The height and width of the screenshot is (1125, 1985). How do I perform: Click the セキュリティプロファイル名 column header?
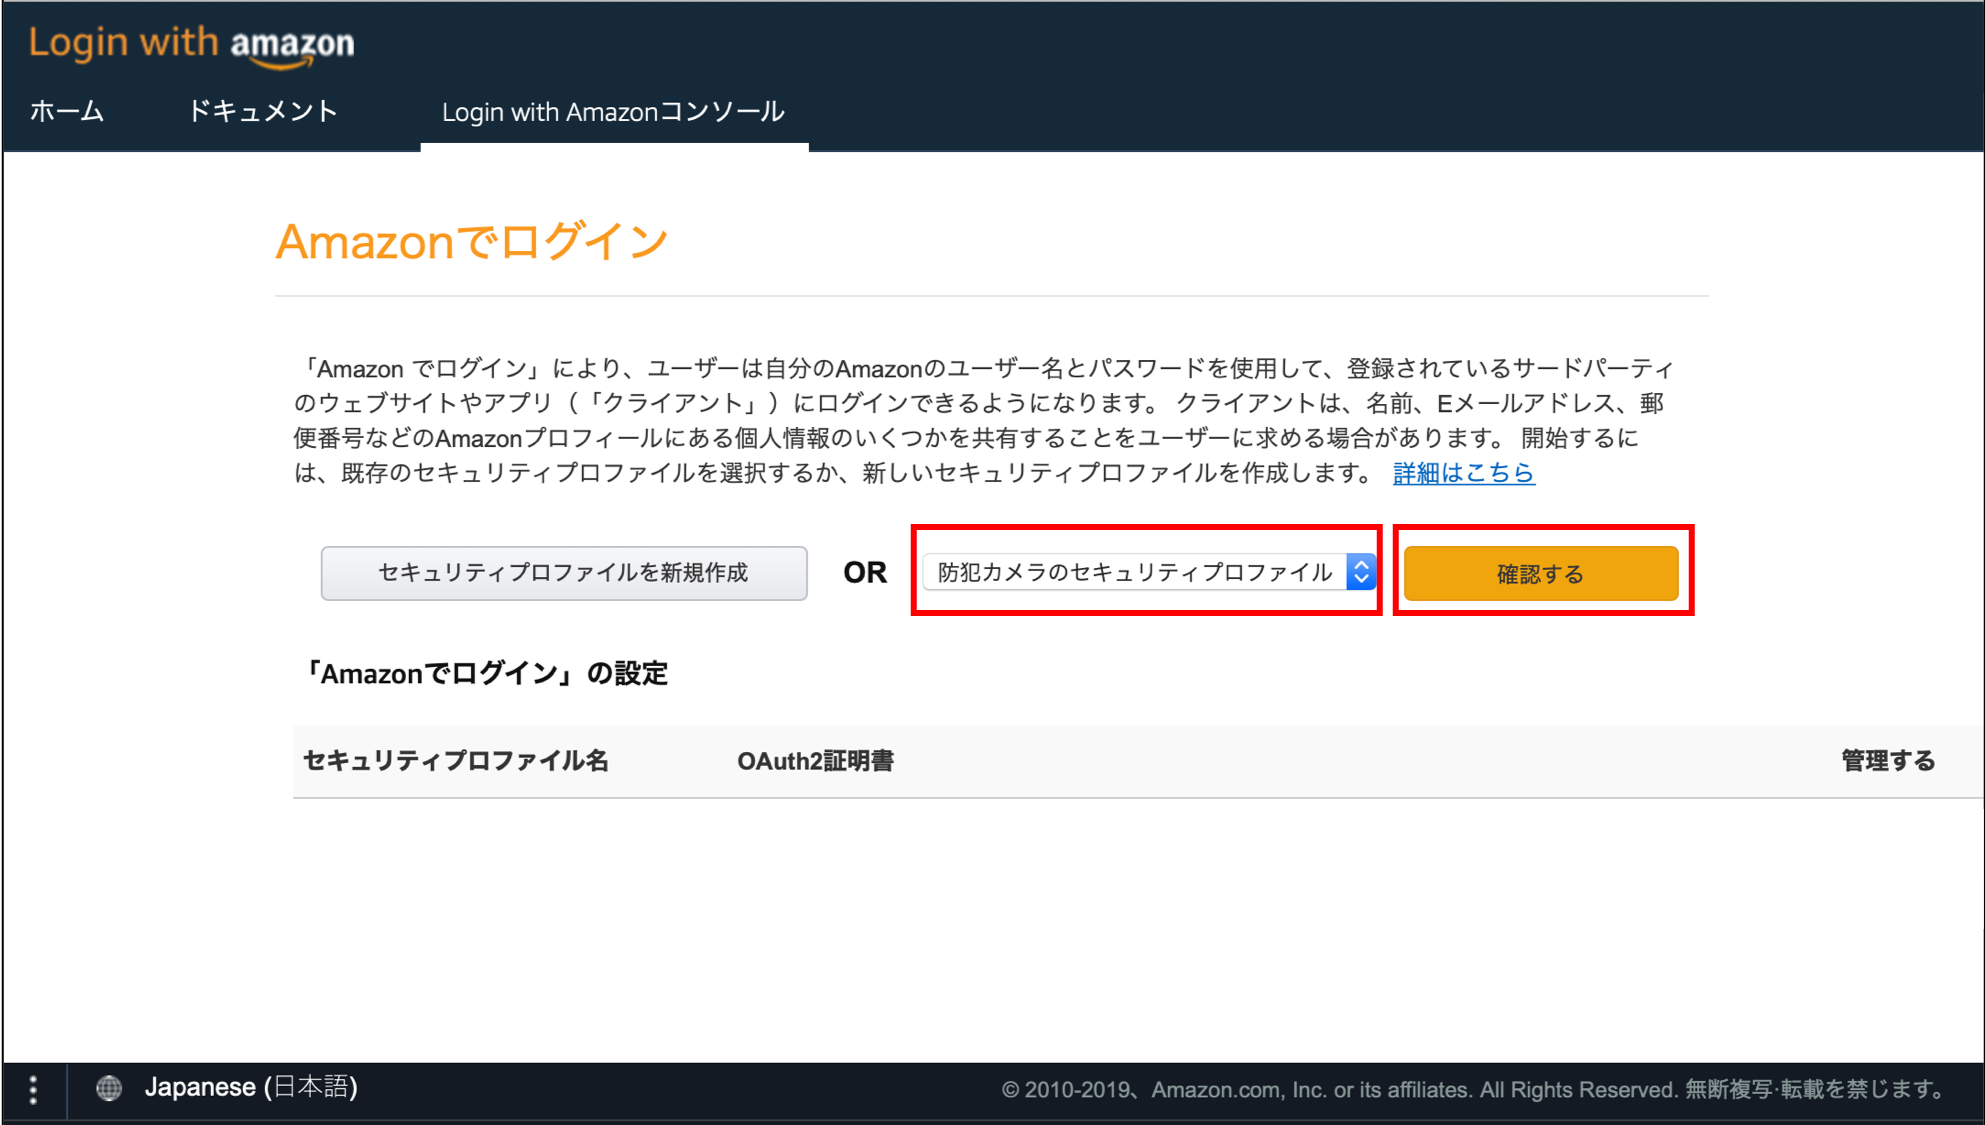(x=456, y=761)
